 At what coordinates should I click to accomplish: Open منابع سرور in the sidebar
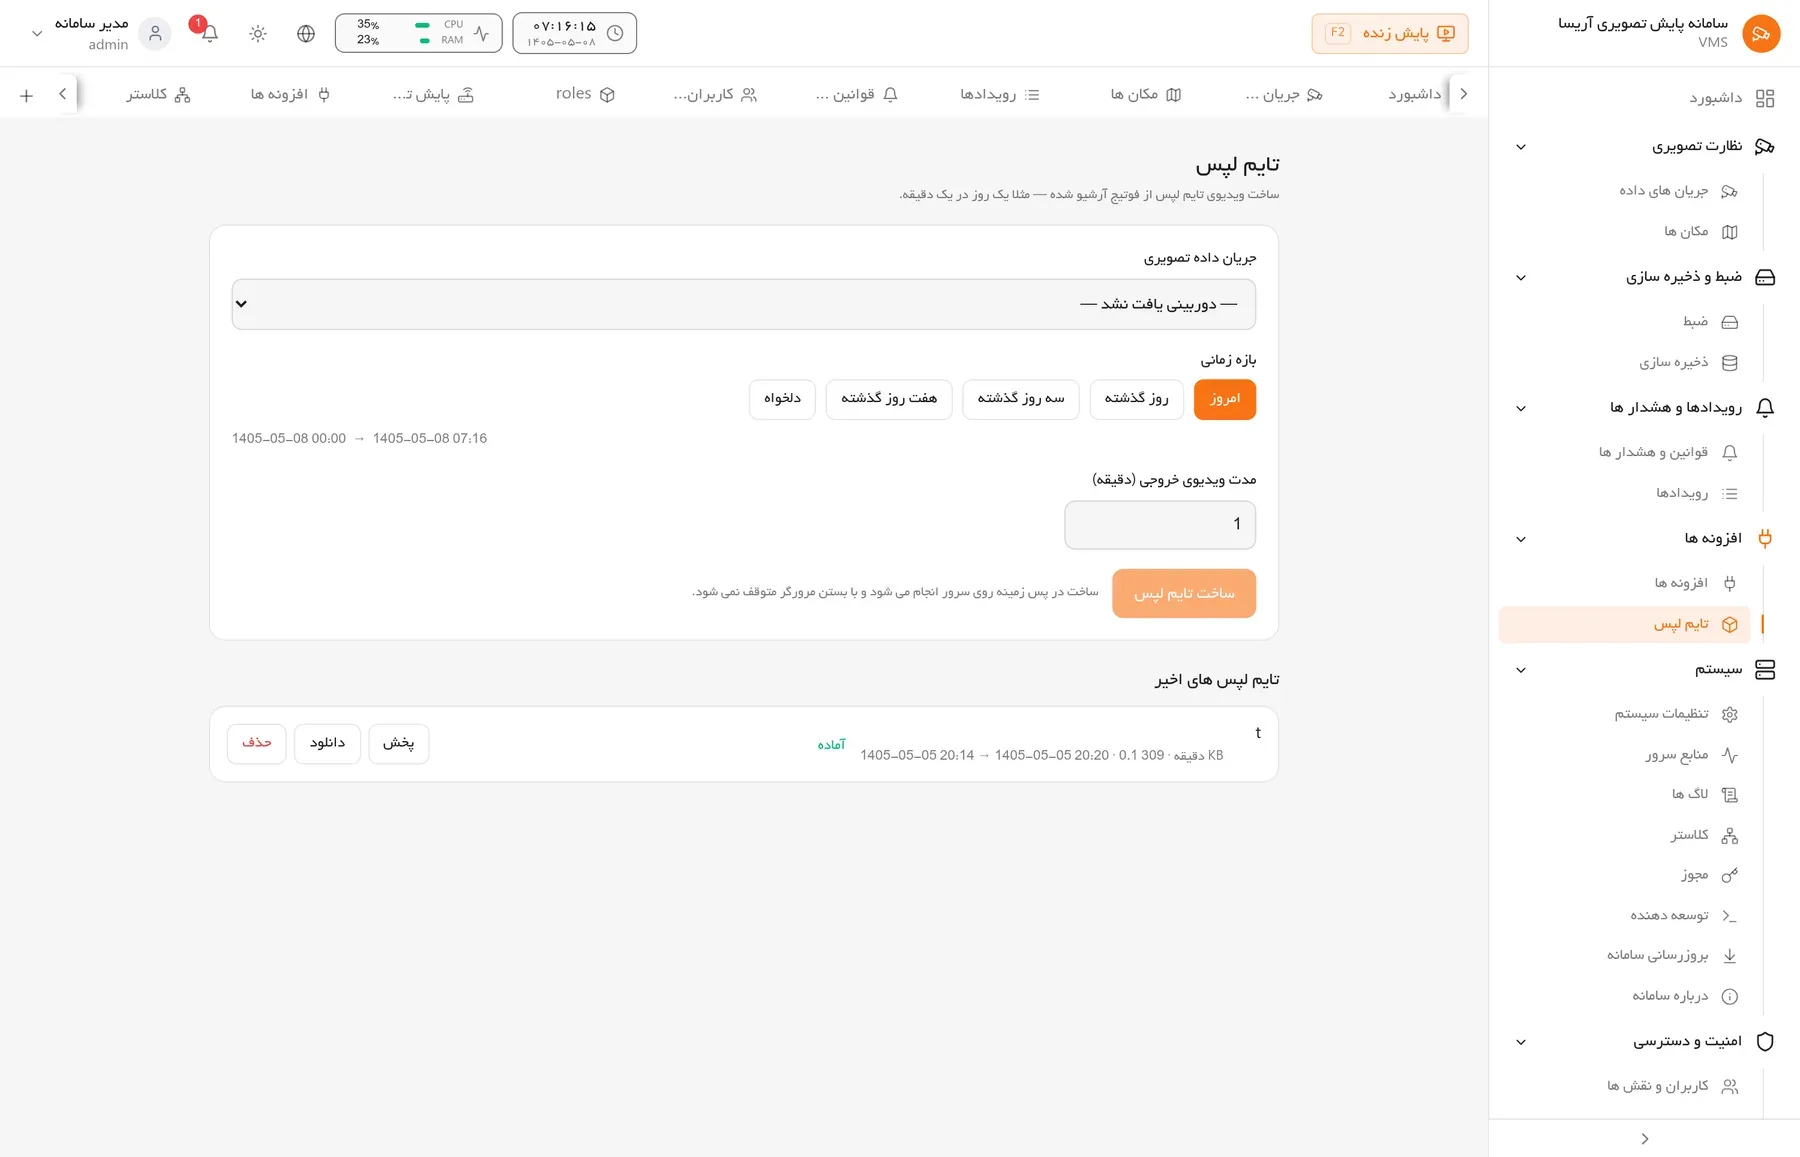coord(1691,755)
